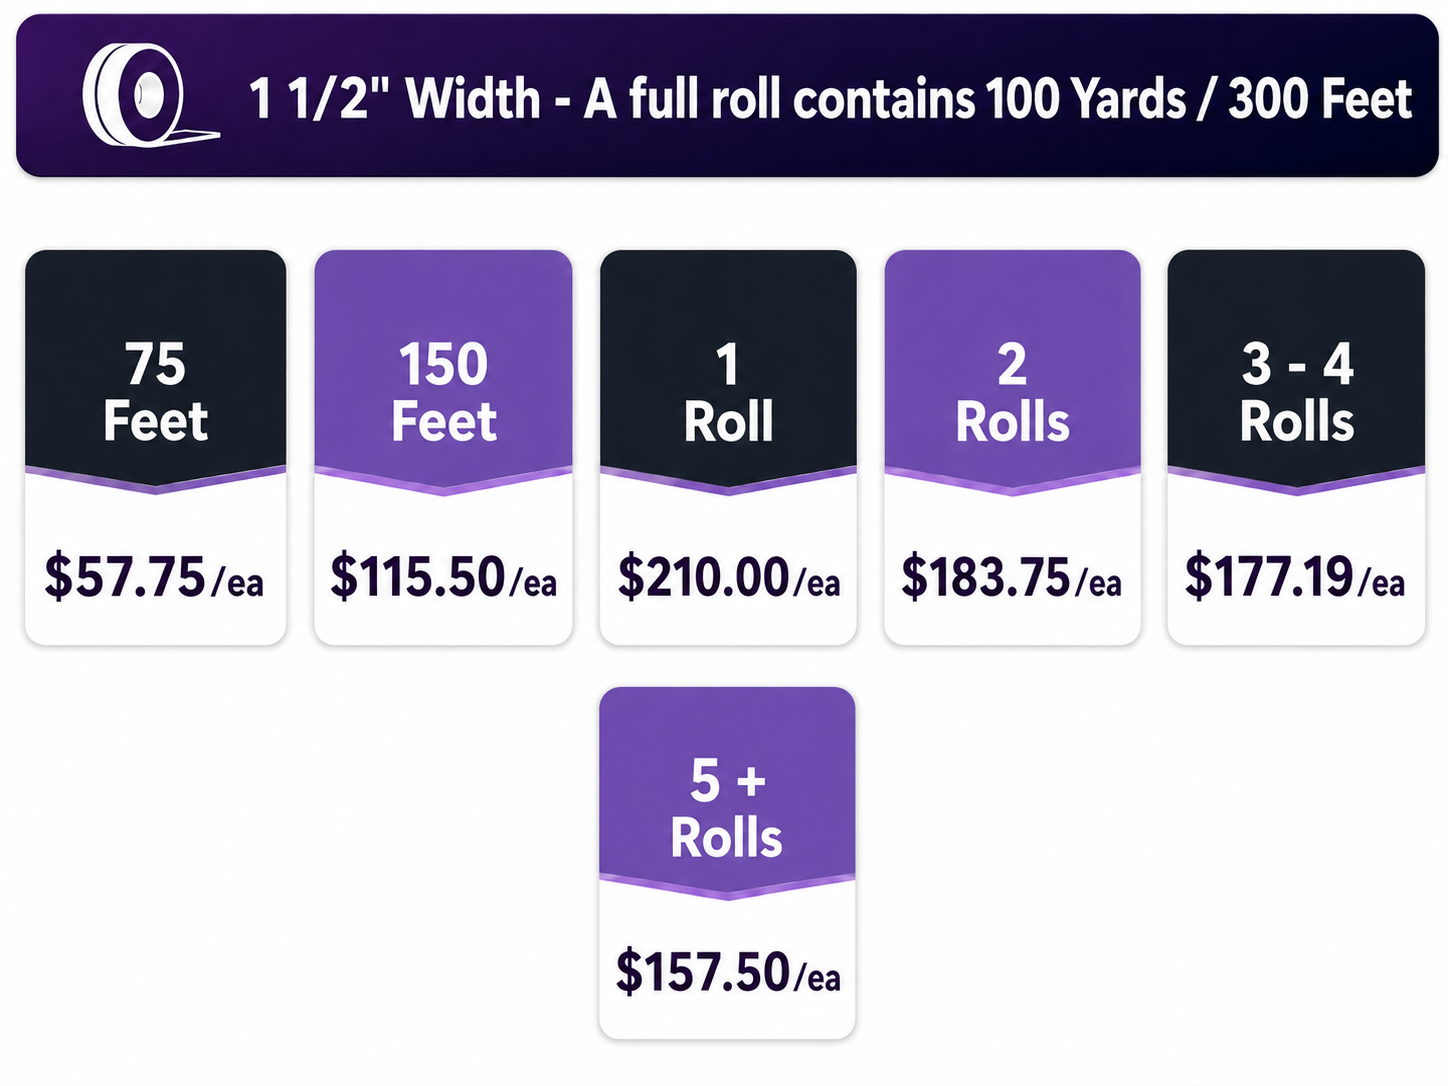Select the 75 Feet pricing card
Screen dimensions: 1448x1086
pyautogui.click(x=156, y=447)
